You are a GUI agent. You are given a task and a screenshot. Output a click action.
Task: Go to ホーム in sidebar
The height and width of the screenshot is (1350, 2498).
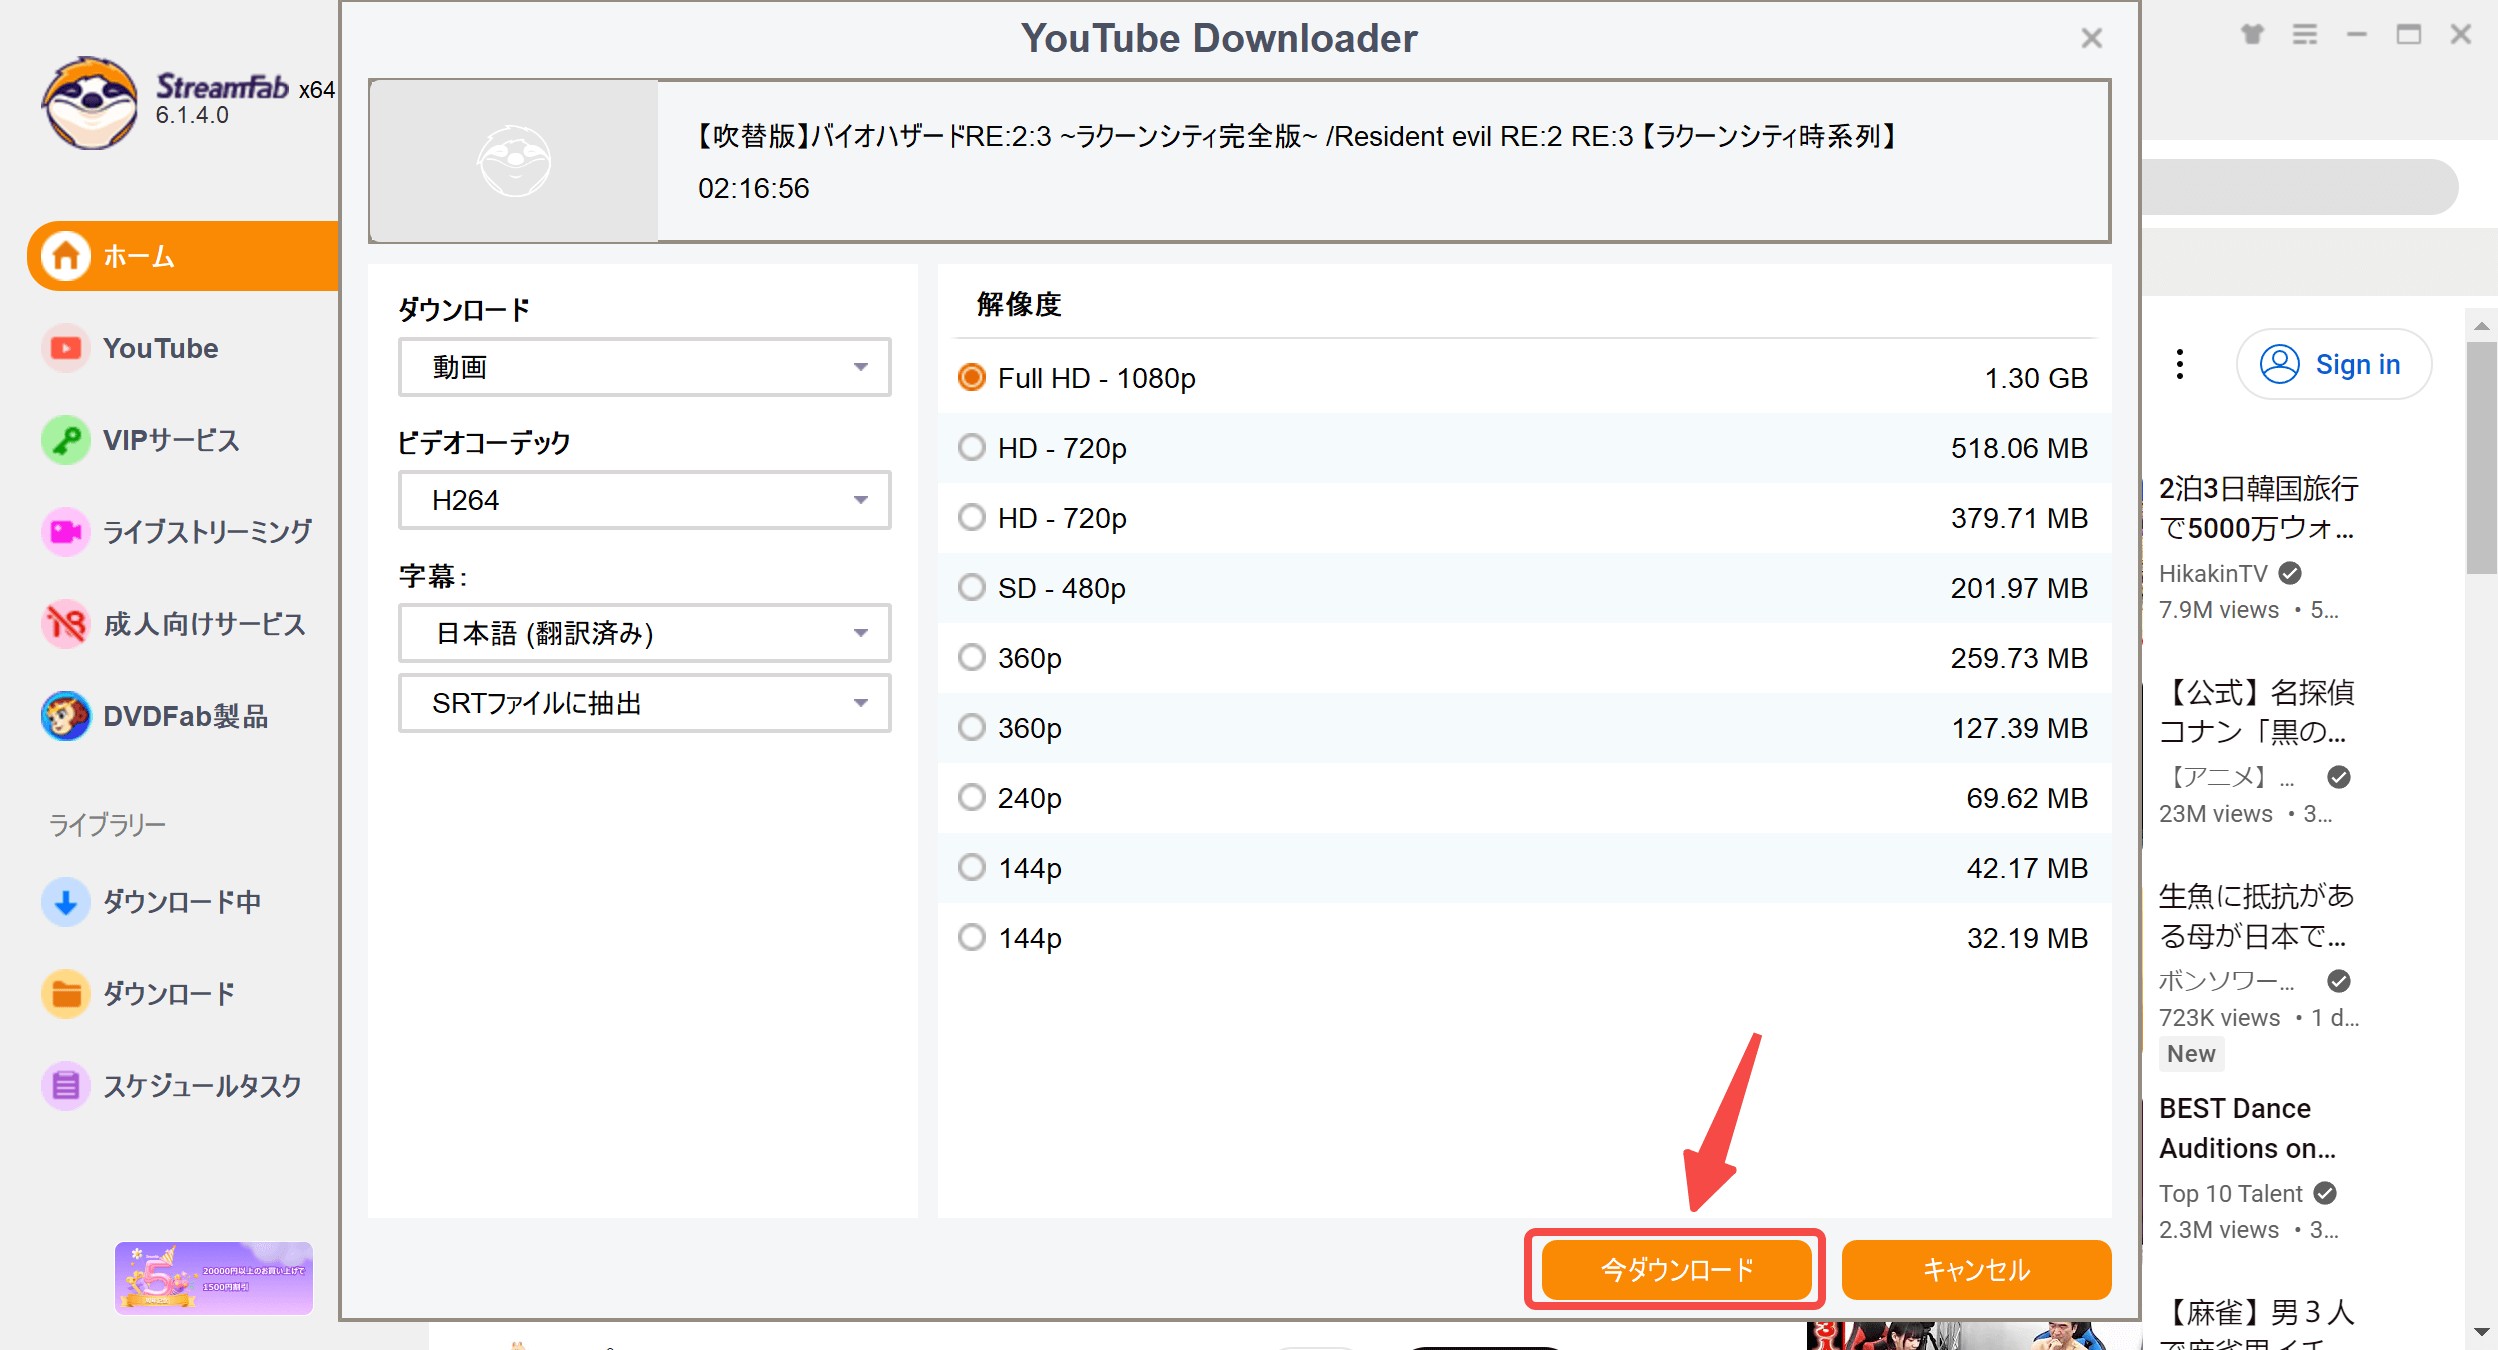point(183,256)
